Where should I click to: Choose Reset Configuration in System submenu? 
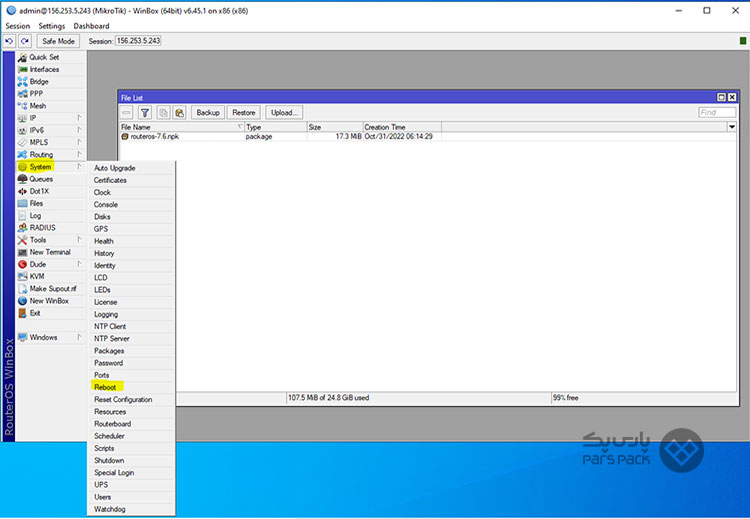(131, 399)
